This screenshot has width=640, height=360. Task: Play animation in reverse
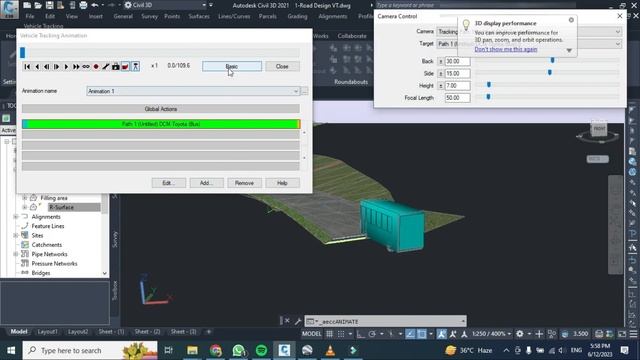coord(37,66)
